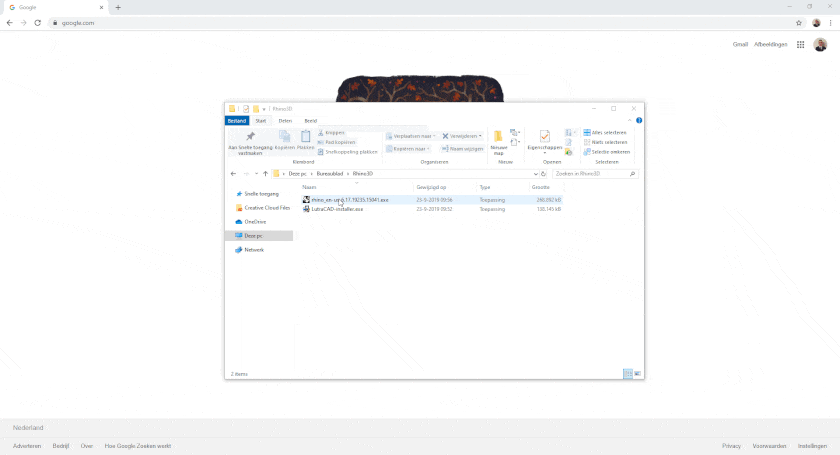
Task: Click the Kopiëren ribbon icon
Action: pos(284,140)
